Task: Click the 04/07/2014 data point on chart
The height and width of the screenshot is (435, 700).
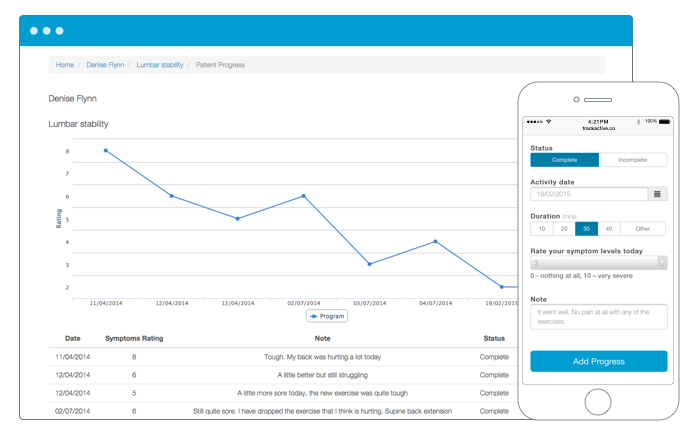Action: click(435, 241)
